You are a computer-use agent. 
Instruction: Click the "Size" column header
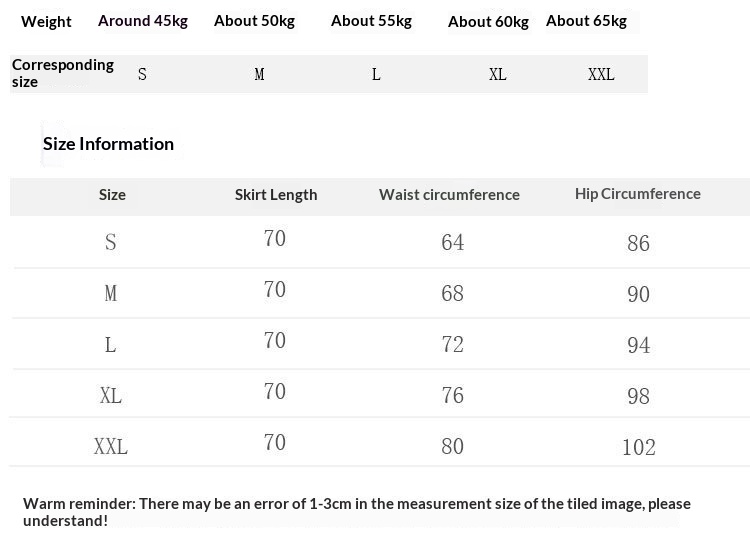point(112,195)
